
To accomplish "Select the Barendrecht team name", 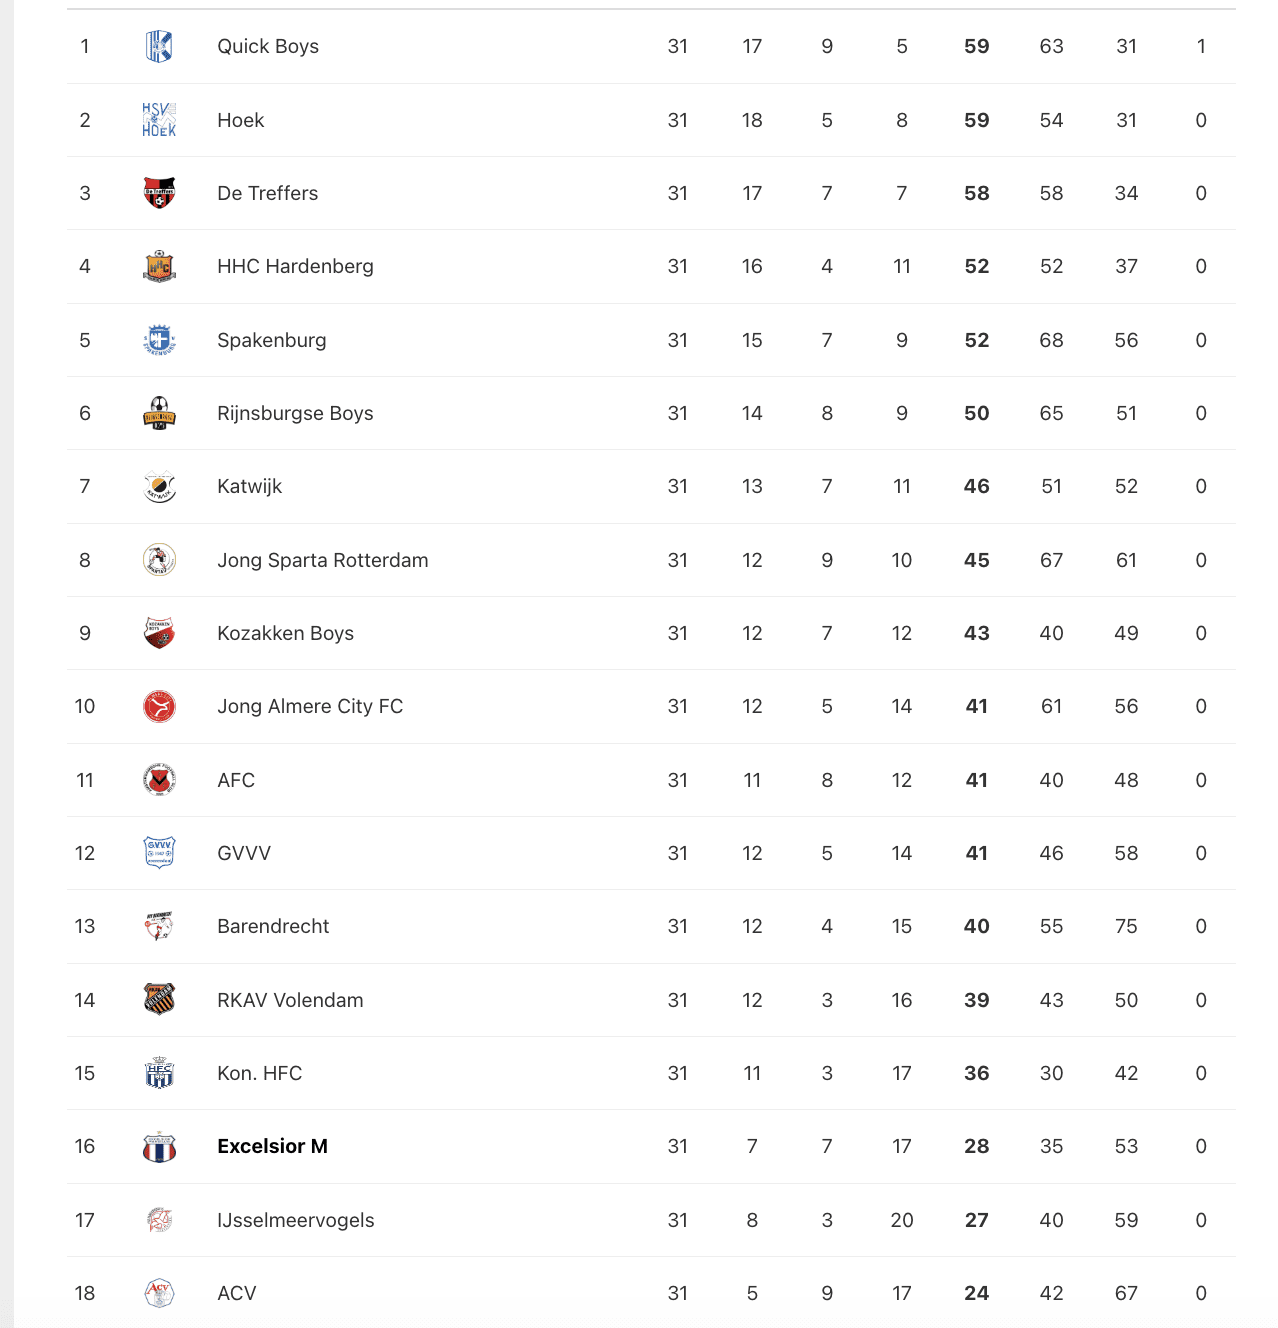I will pos(273,926).
